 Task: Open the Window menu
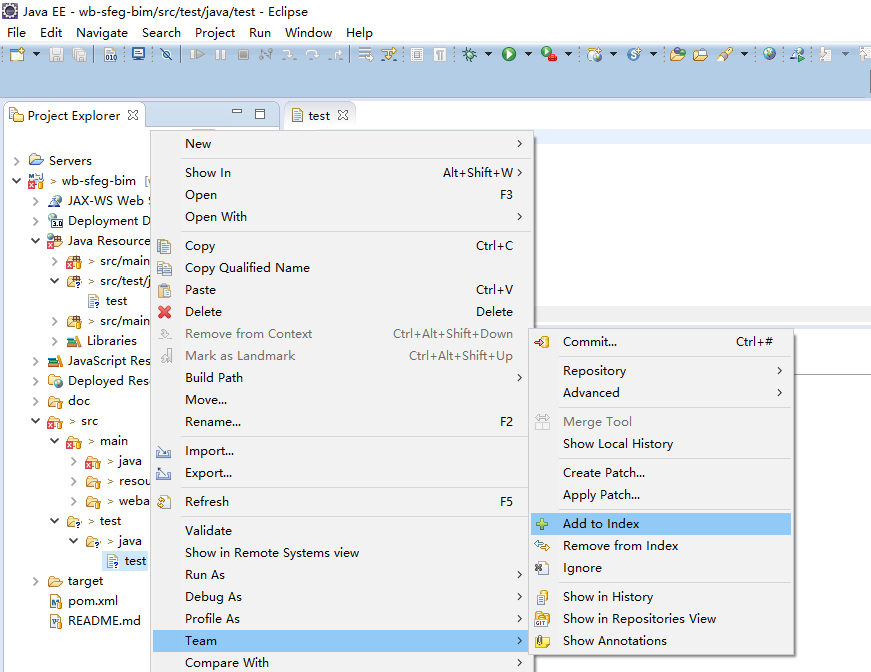tap(308, 33)
